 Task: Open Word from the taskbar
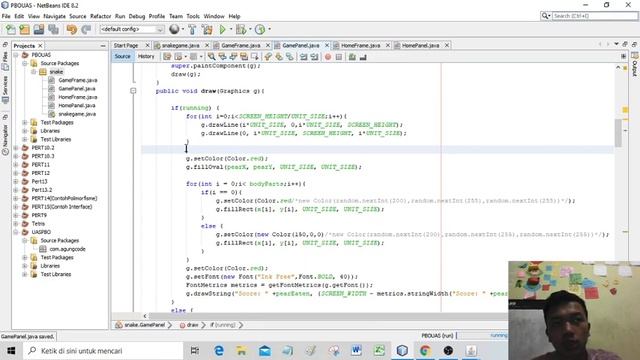[x=356, y=350]
